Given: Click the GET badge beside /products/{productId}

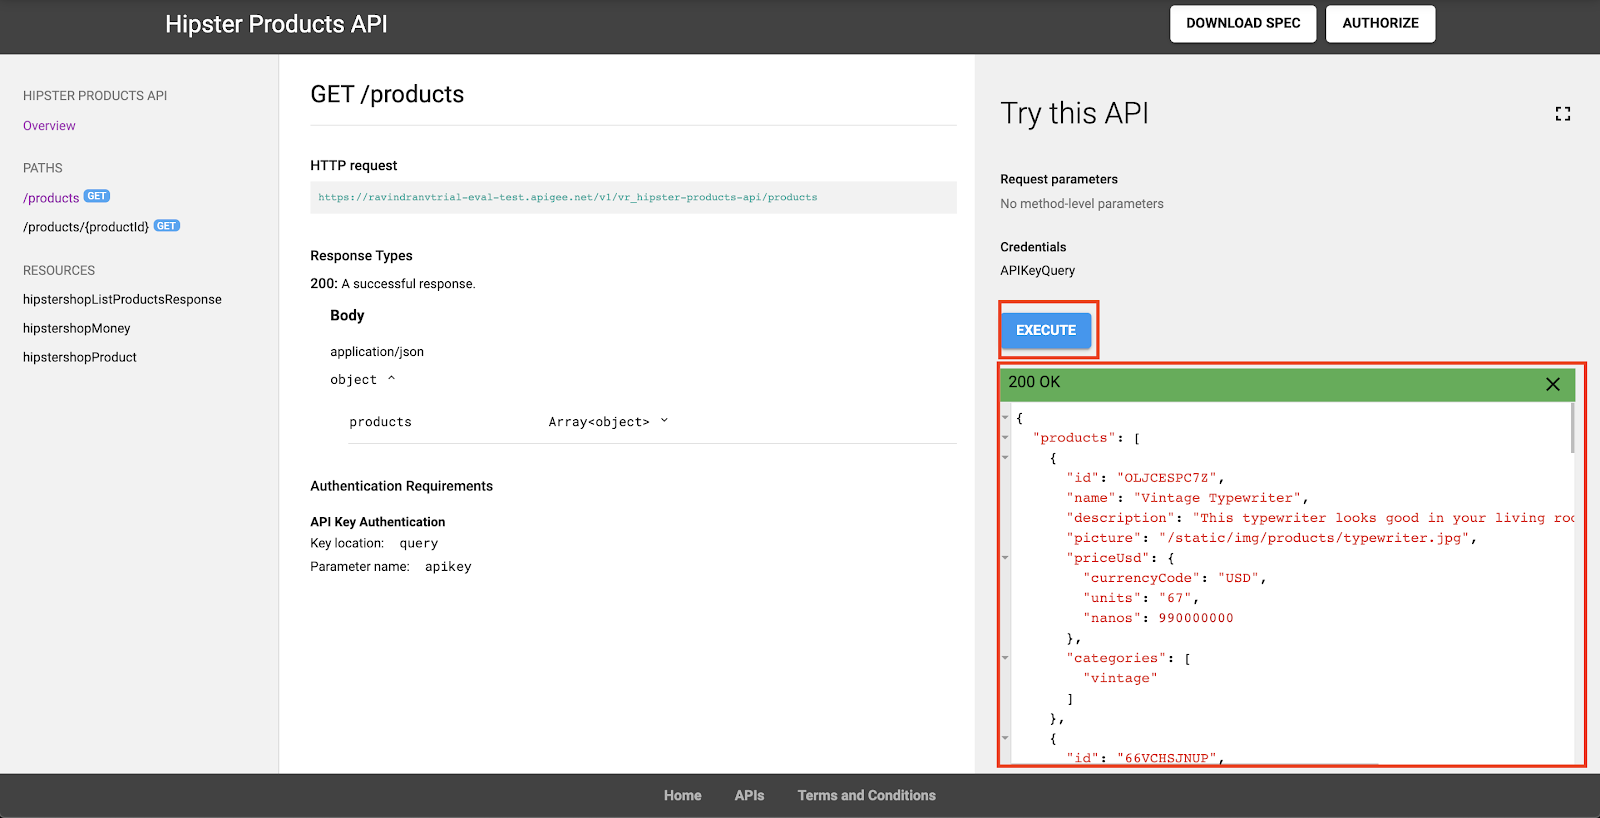Looking at the screenshot, I should tap(167, 226).
